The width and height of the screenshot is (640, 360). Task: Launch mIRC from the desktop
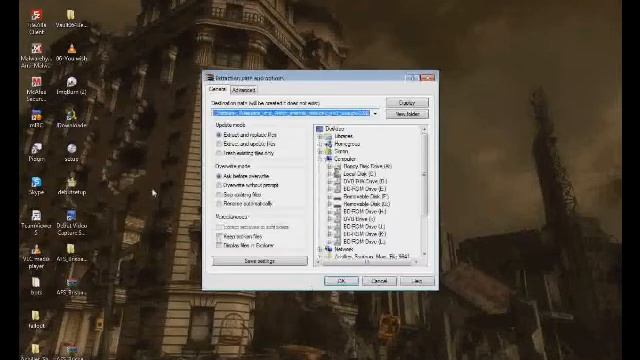[x=36, y=118]
